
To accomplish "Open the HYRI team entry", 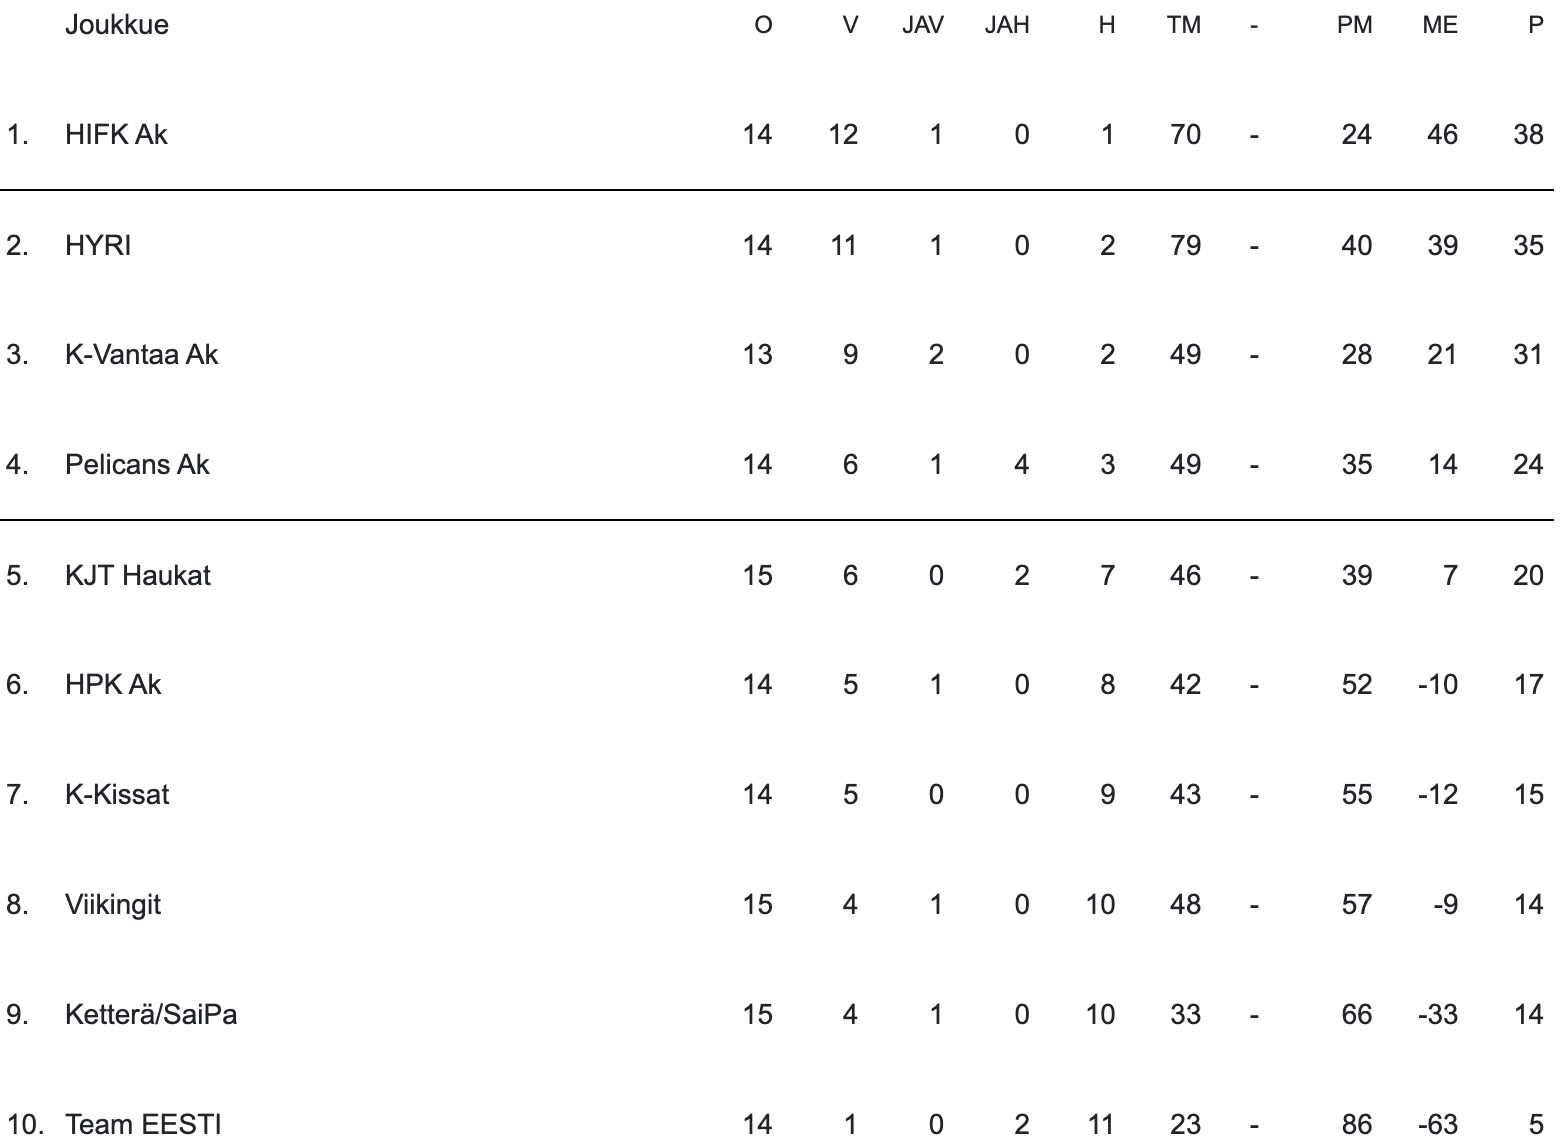I will click(x=98, y=245).
